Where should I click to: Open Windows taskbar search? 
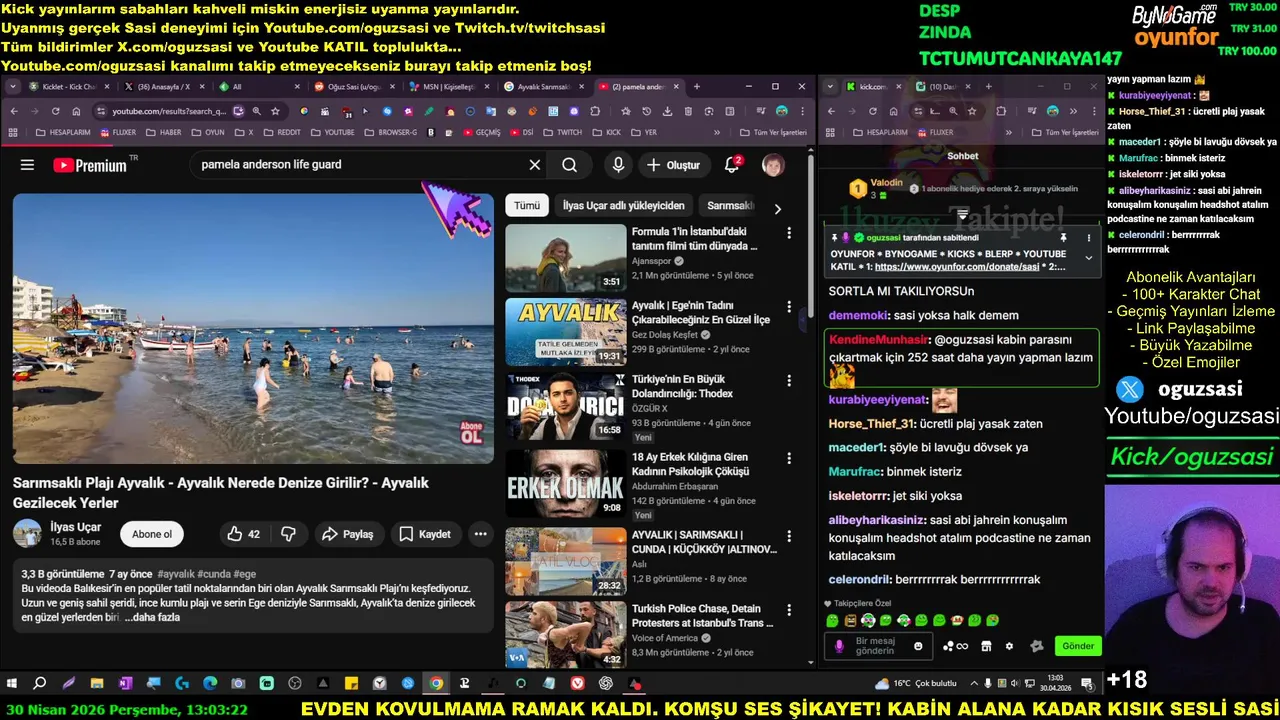(40, 684)
